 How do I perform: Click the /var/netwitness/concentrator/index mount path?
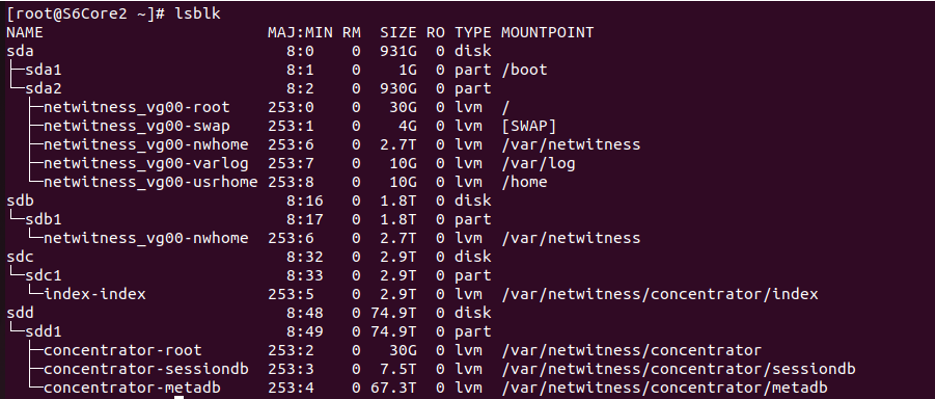(660, 294)
